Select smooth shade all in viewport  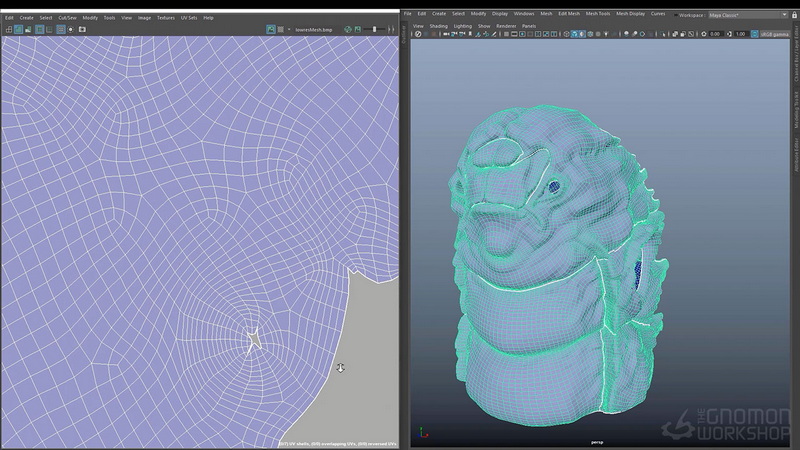point(574,34)
